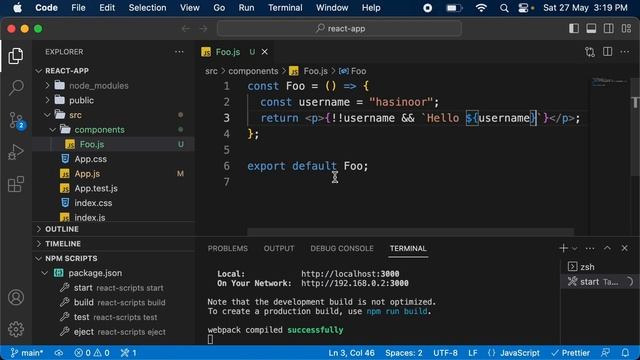Synchronize changes cloud icon in status bar
Image resolution: width=640 pixels, height=360 pixels.
coord(59,353)
